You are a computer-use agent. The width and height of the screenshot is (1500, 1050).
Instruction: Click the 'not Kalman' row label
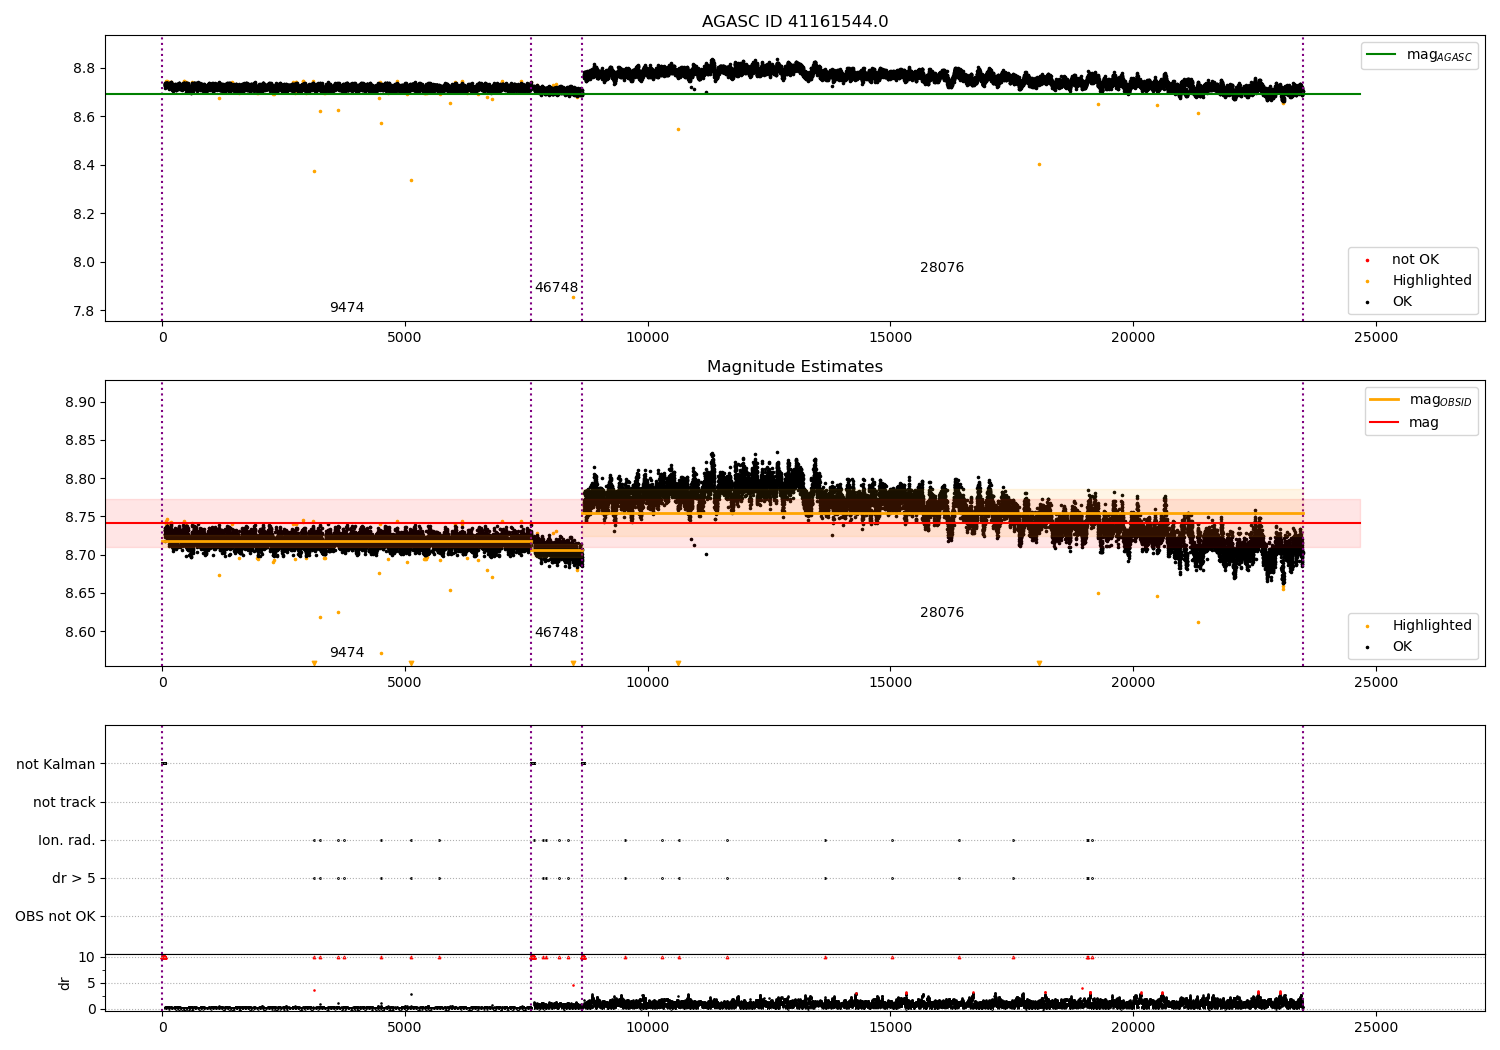pyautogui.click(x=56, y=765)
